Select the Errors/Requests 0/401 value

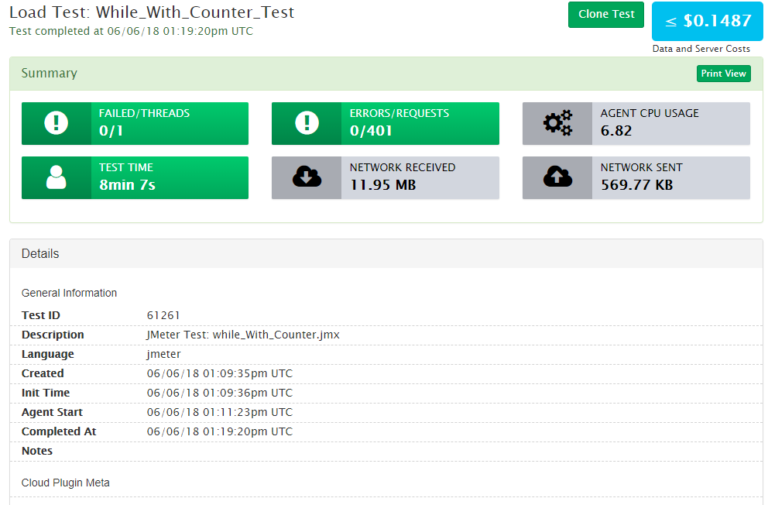371,131
